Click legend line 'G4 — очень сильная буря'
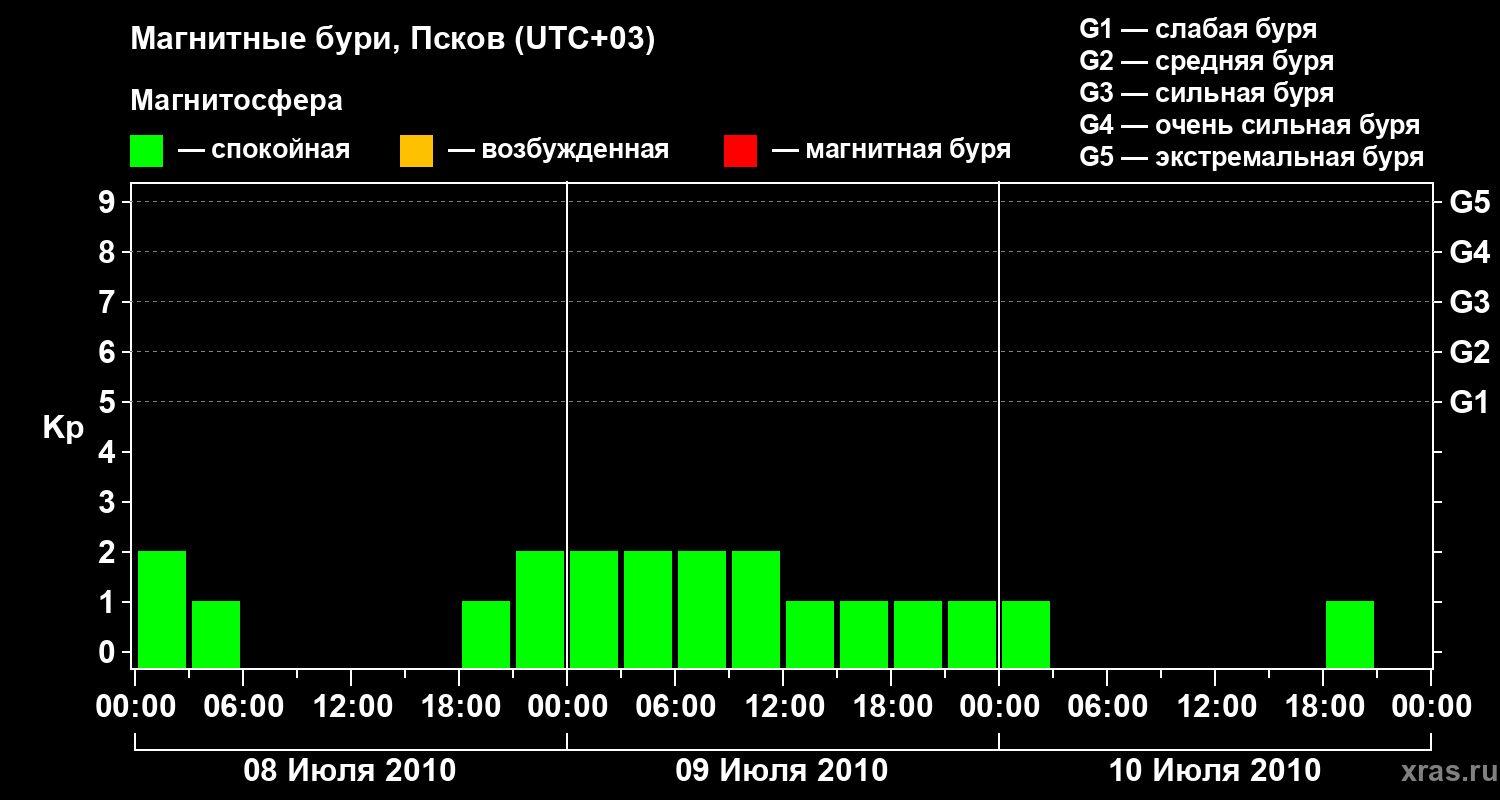1500x800 pixels. [1249, 125]
